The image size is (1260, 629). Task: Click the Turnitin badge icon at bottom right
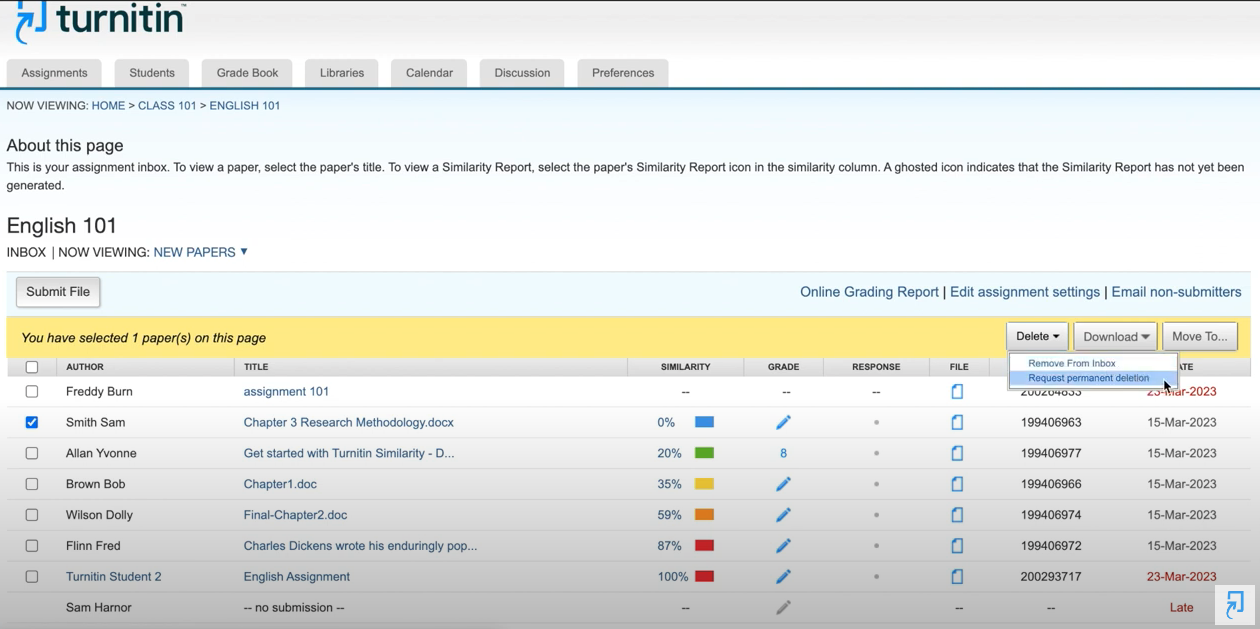click(1235, 604)
